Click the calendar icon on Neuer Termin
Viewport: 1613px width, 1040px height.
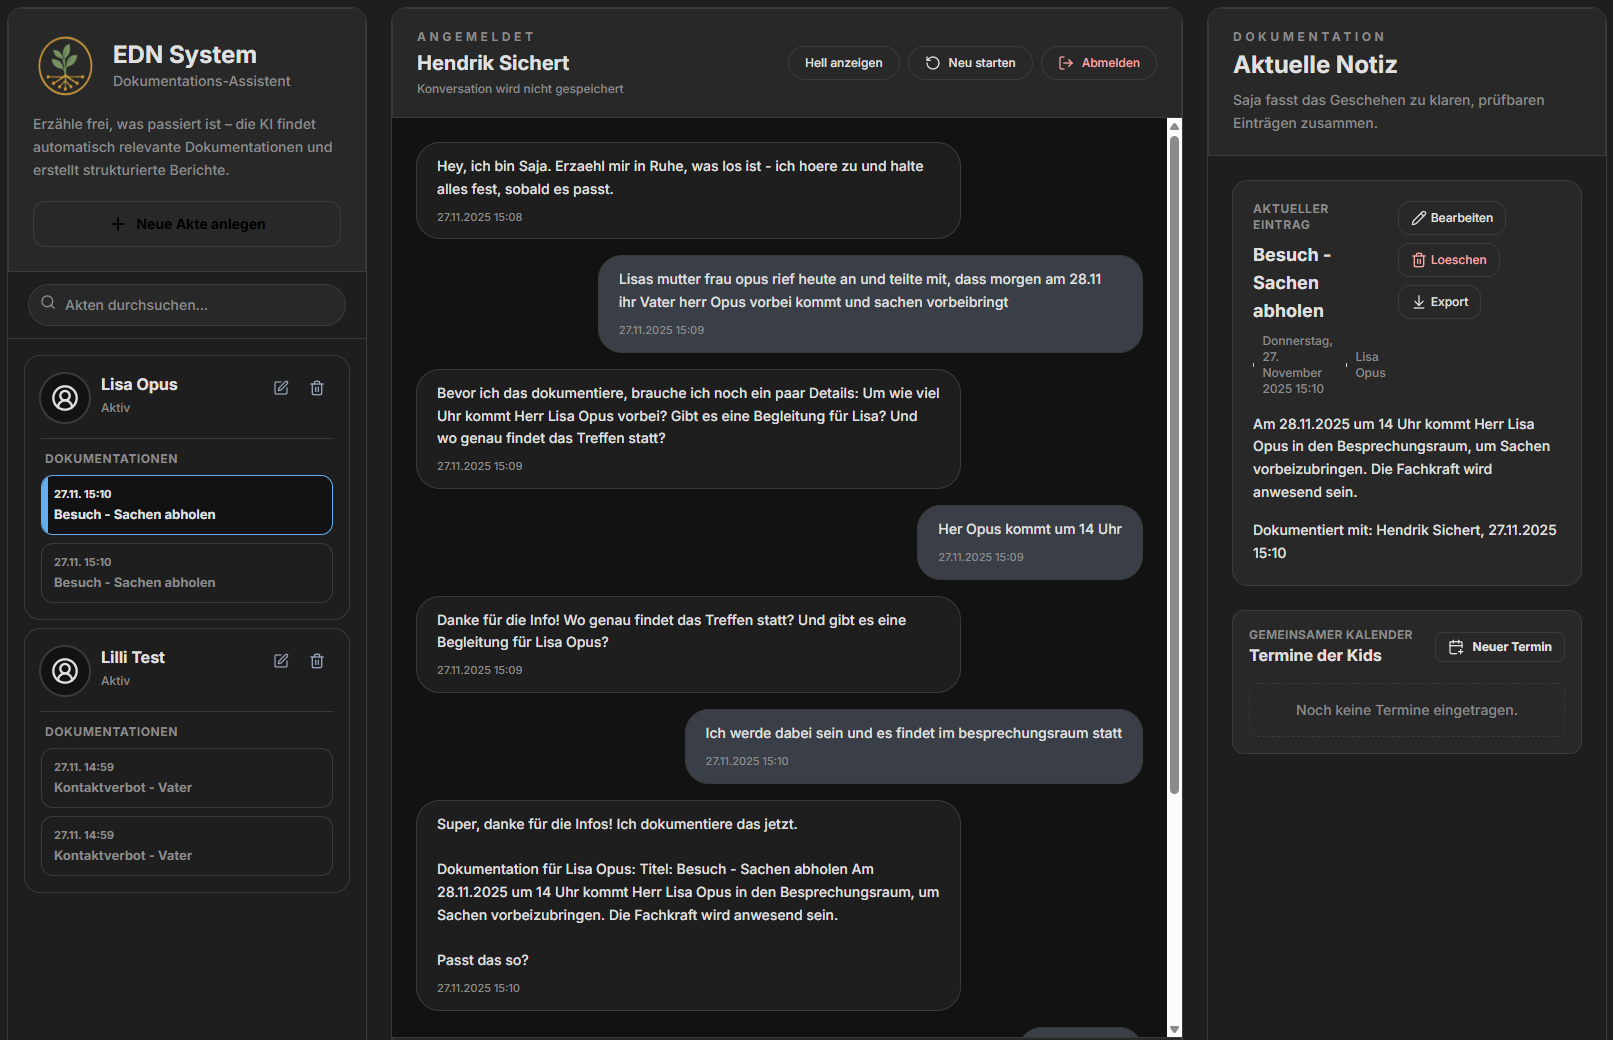coord(1455,646)
